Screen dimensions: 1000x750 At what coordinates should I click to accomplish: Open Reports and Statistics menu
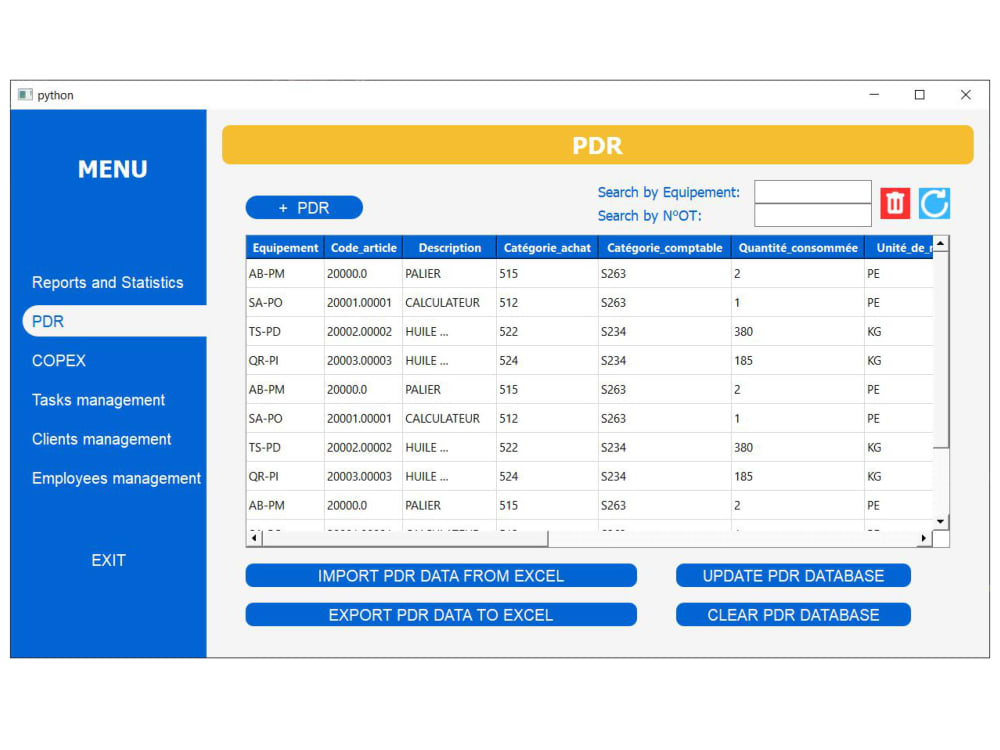(x=108, y=283)
